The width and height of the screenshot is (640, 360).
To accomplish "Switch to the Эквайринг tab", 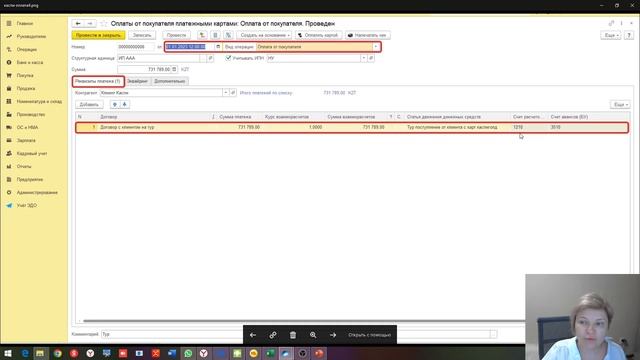I will [138, 81].
